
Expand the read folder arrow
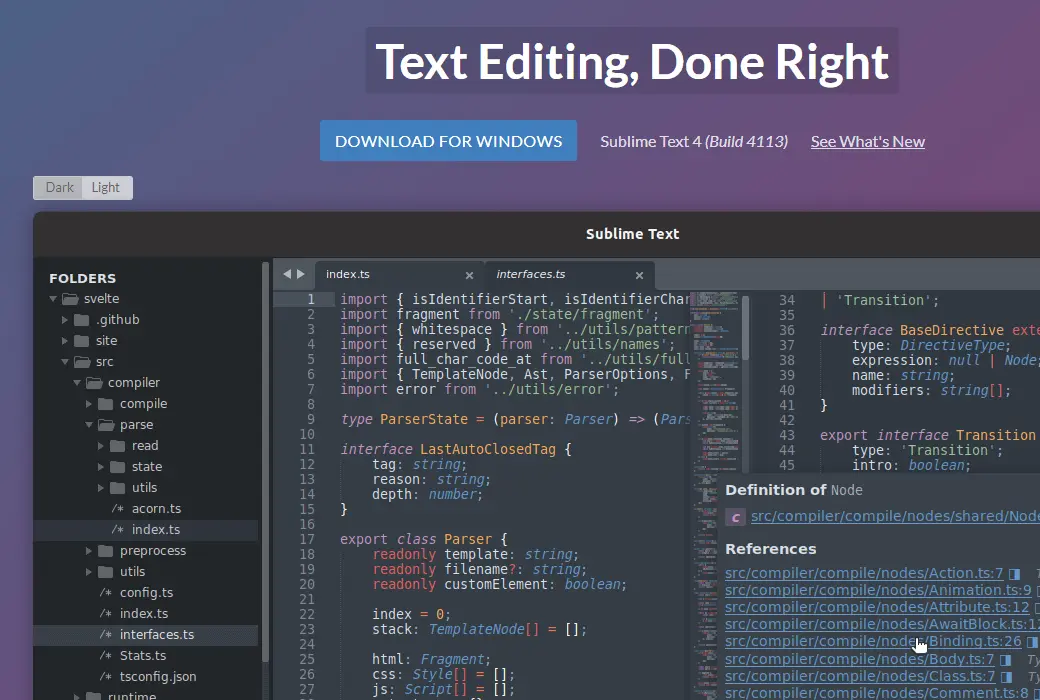[x=100, y=446]
